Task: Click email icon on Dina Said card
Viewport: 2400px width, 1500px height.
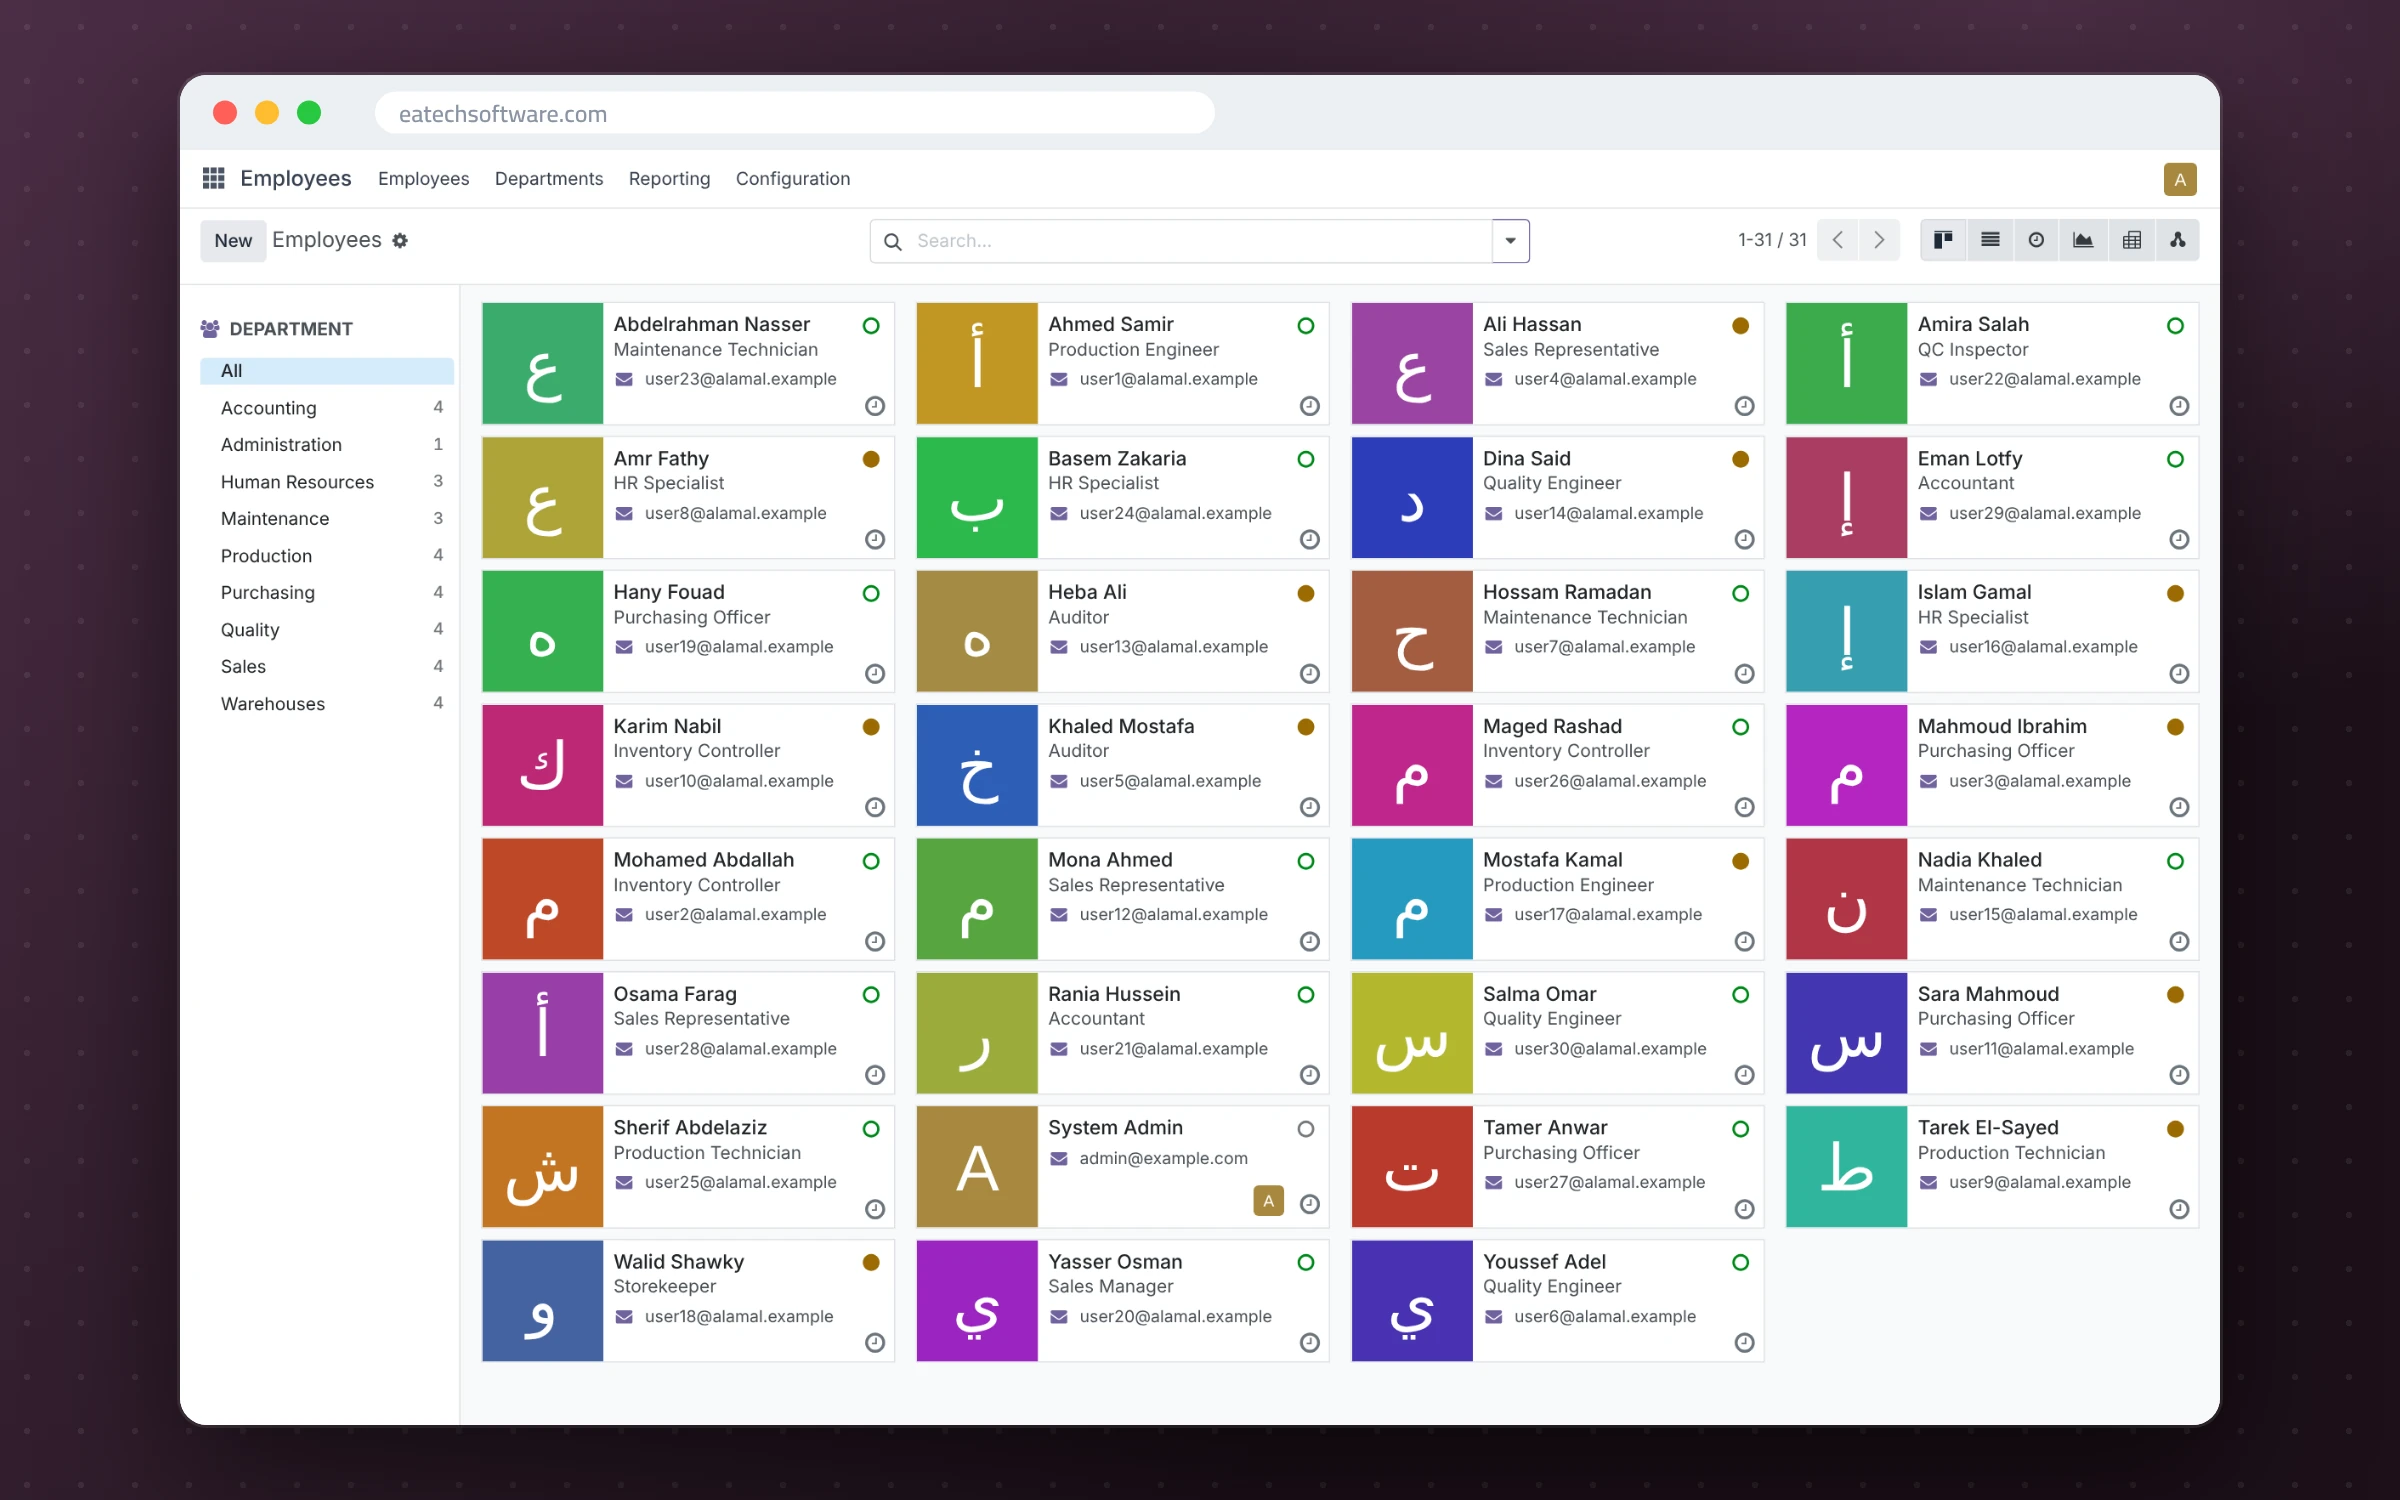Action: click(x=1494, y=513)
